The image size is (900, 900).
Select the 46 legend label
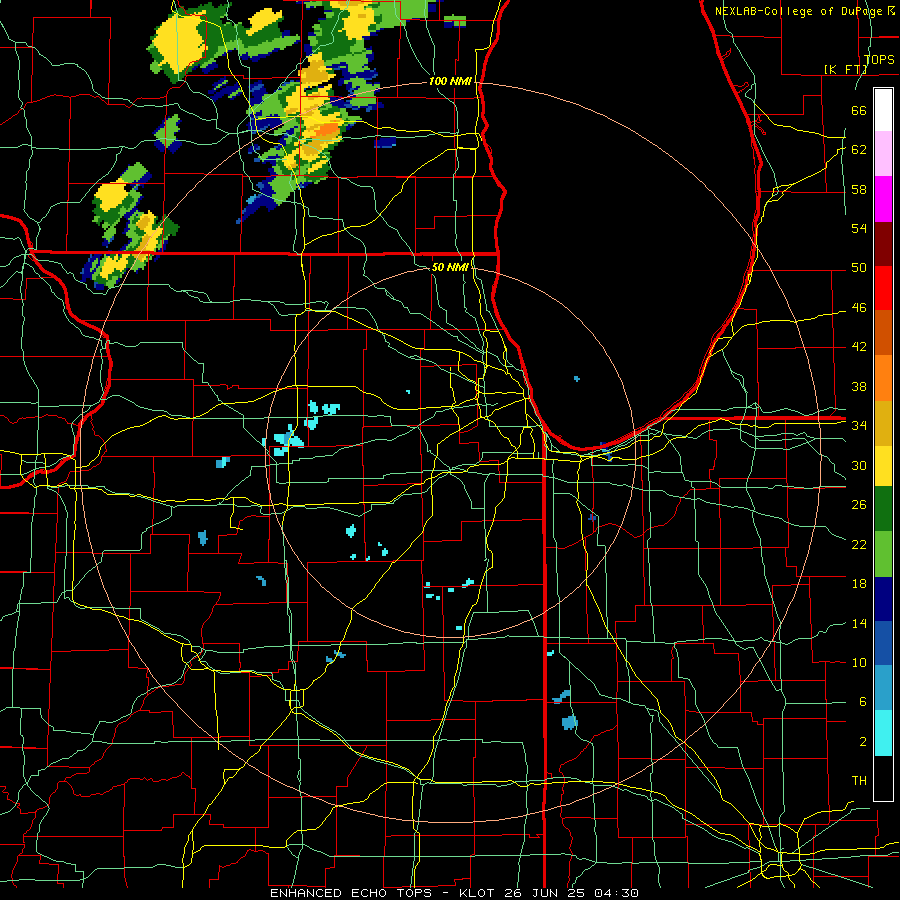[859, 308]
